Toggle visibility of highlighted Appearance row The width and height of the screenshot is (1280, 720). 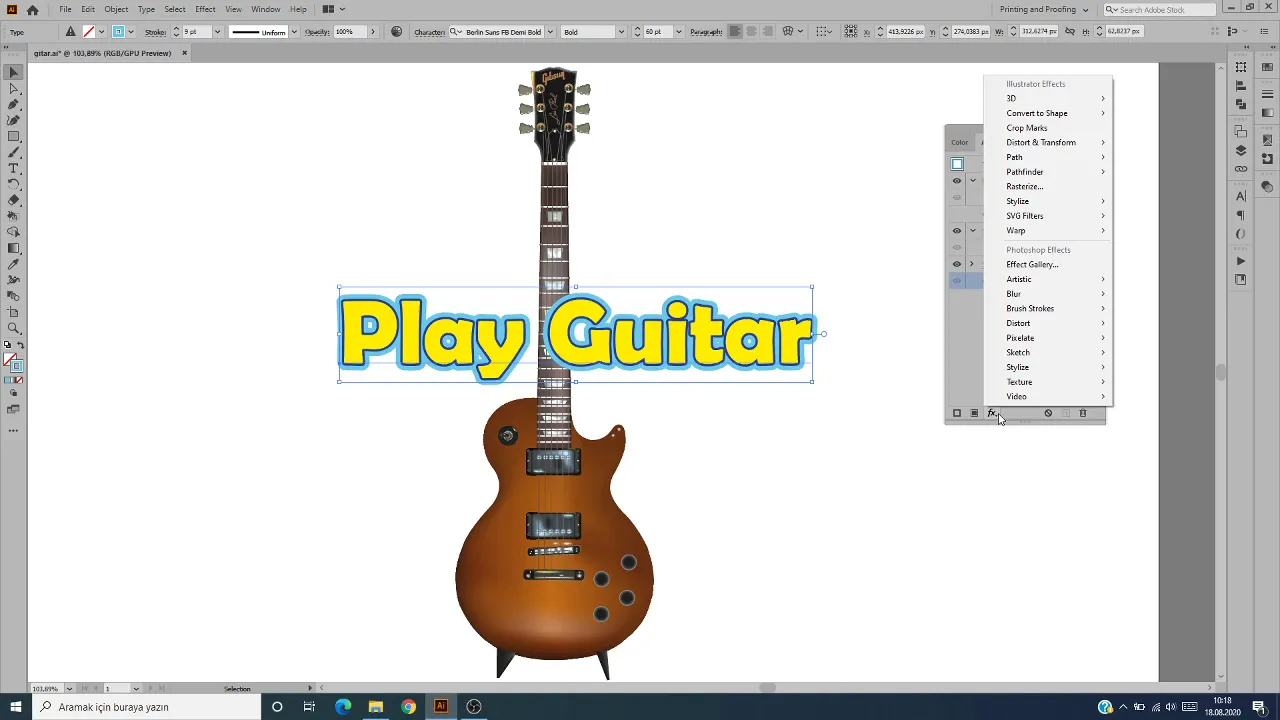[957, 281]
